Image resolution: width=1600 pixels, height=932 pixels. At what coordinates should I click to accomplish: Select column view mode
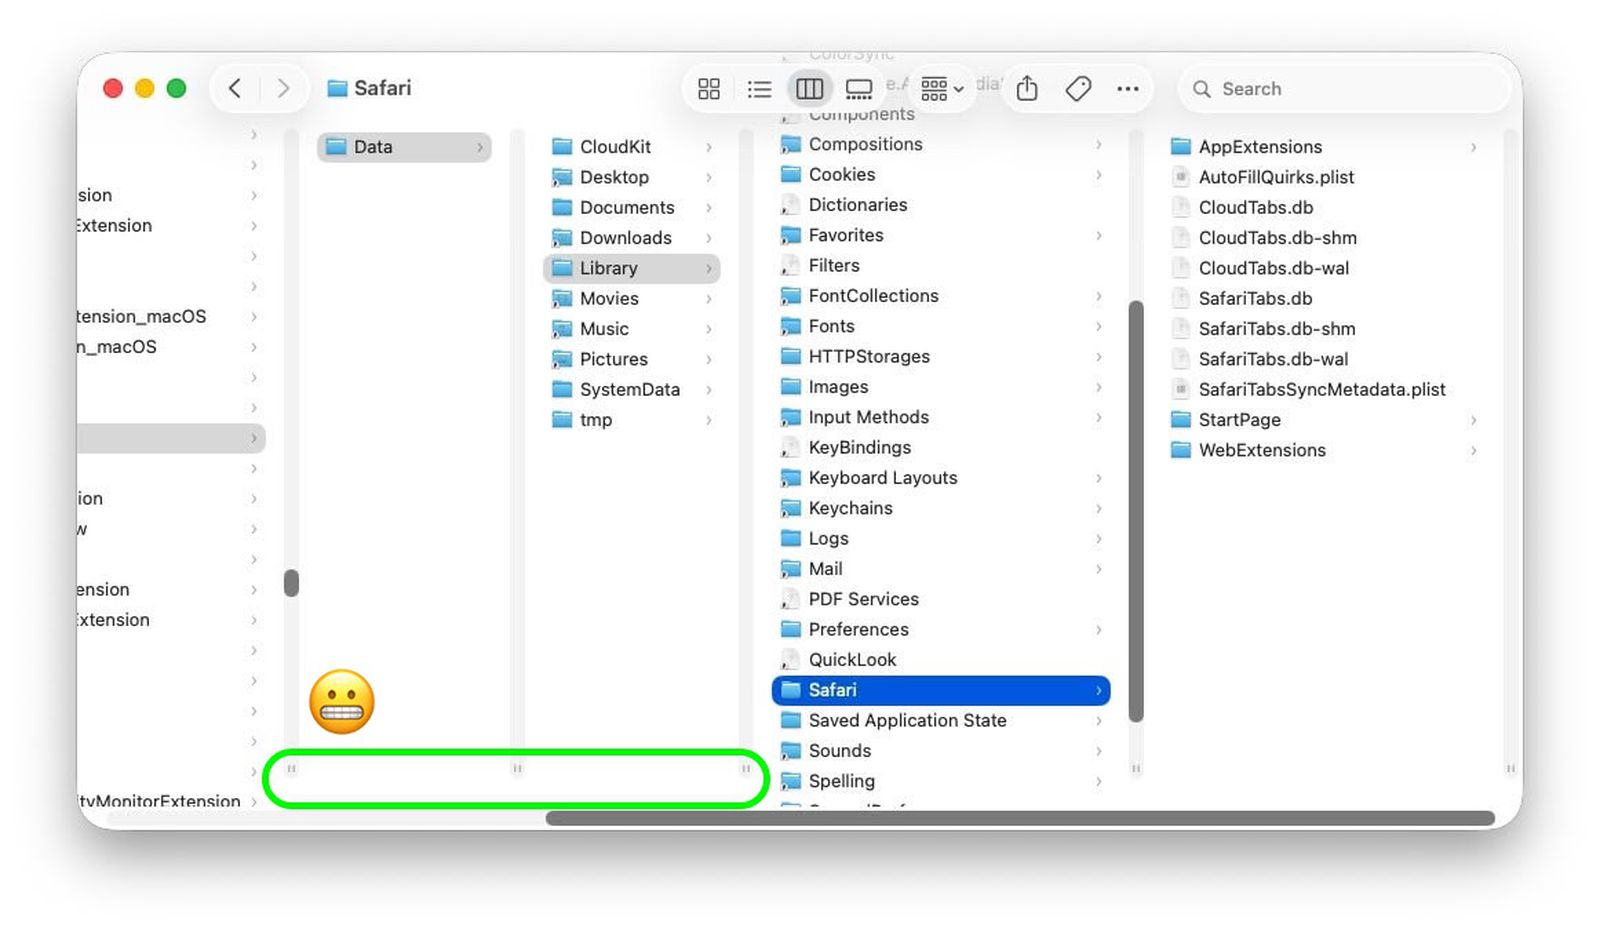(809, 89)
